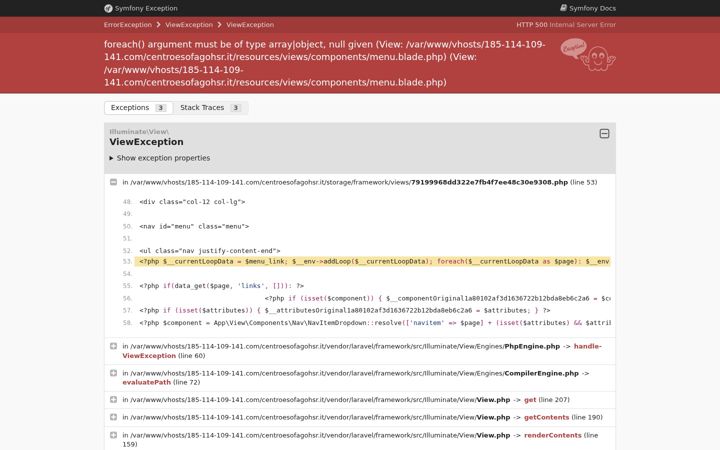Click ErrorException in the breadcrumb
The width and height of the screenshot is (720, 450).
pyautogui.click(x=128, y=25)
